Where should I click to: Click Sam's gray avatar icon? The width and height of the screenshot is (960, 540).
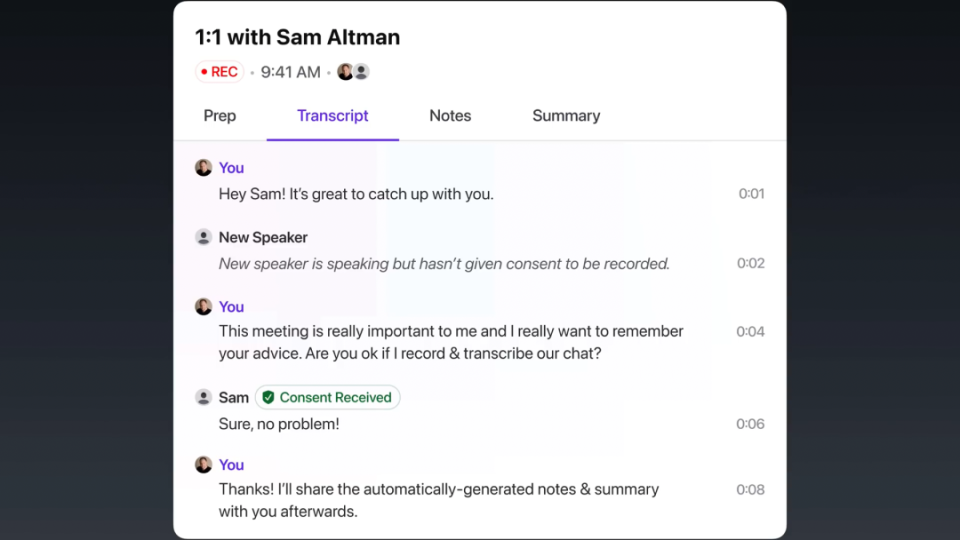[x=203, y=397]
